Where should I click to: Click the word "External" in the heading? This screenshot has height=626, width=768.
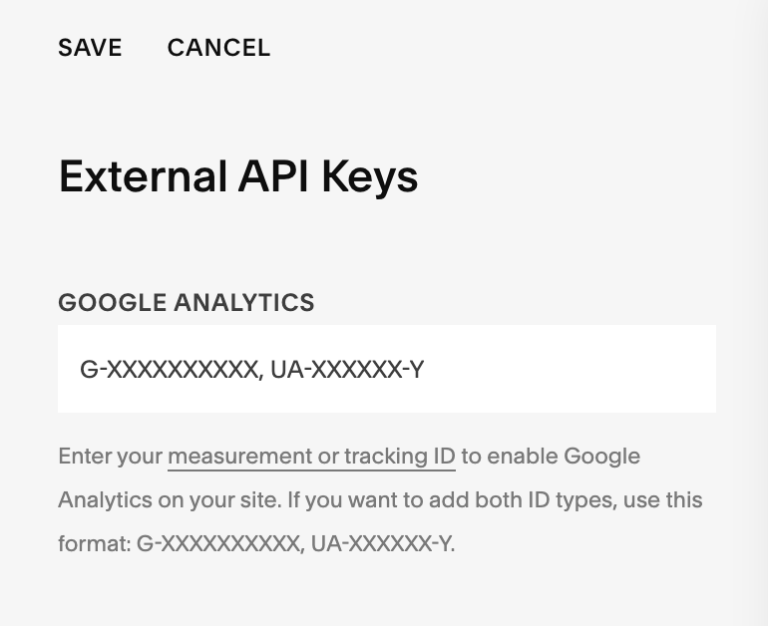coord(142,177)
